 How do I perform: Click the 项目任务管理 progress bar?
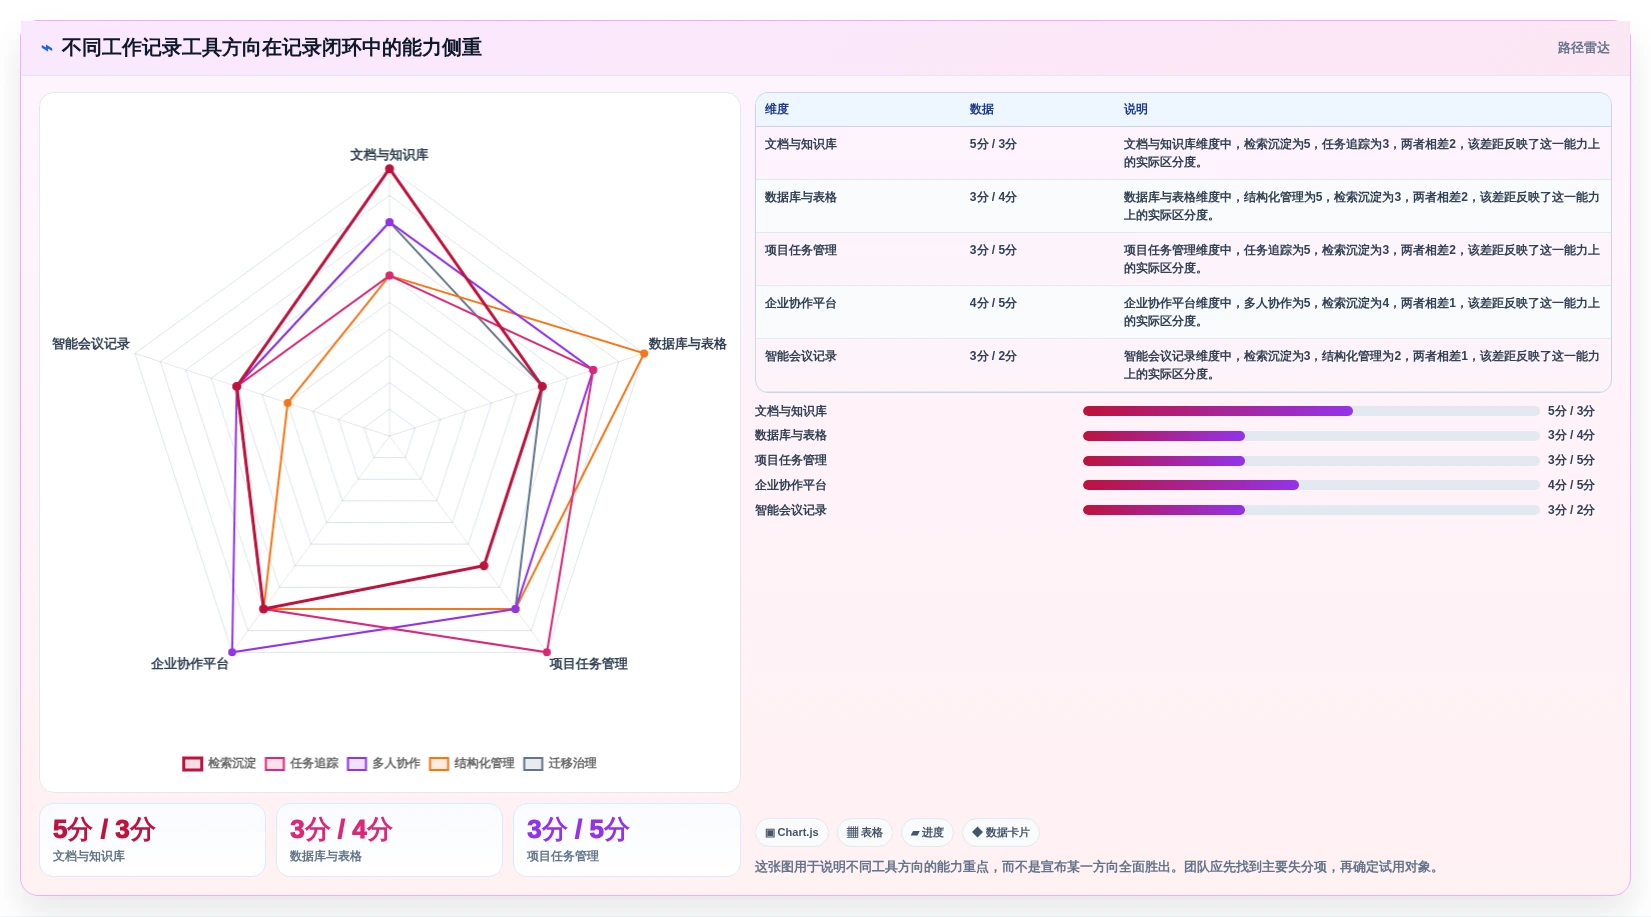[1311, 461]
